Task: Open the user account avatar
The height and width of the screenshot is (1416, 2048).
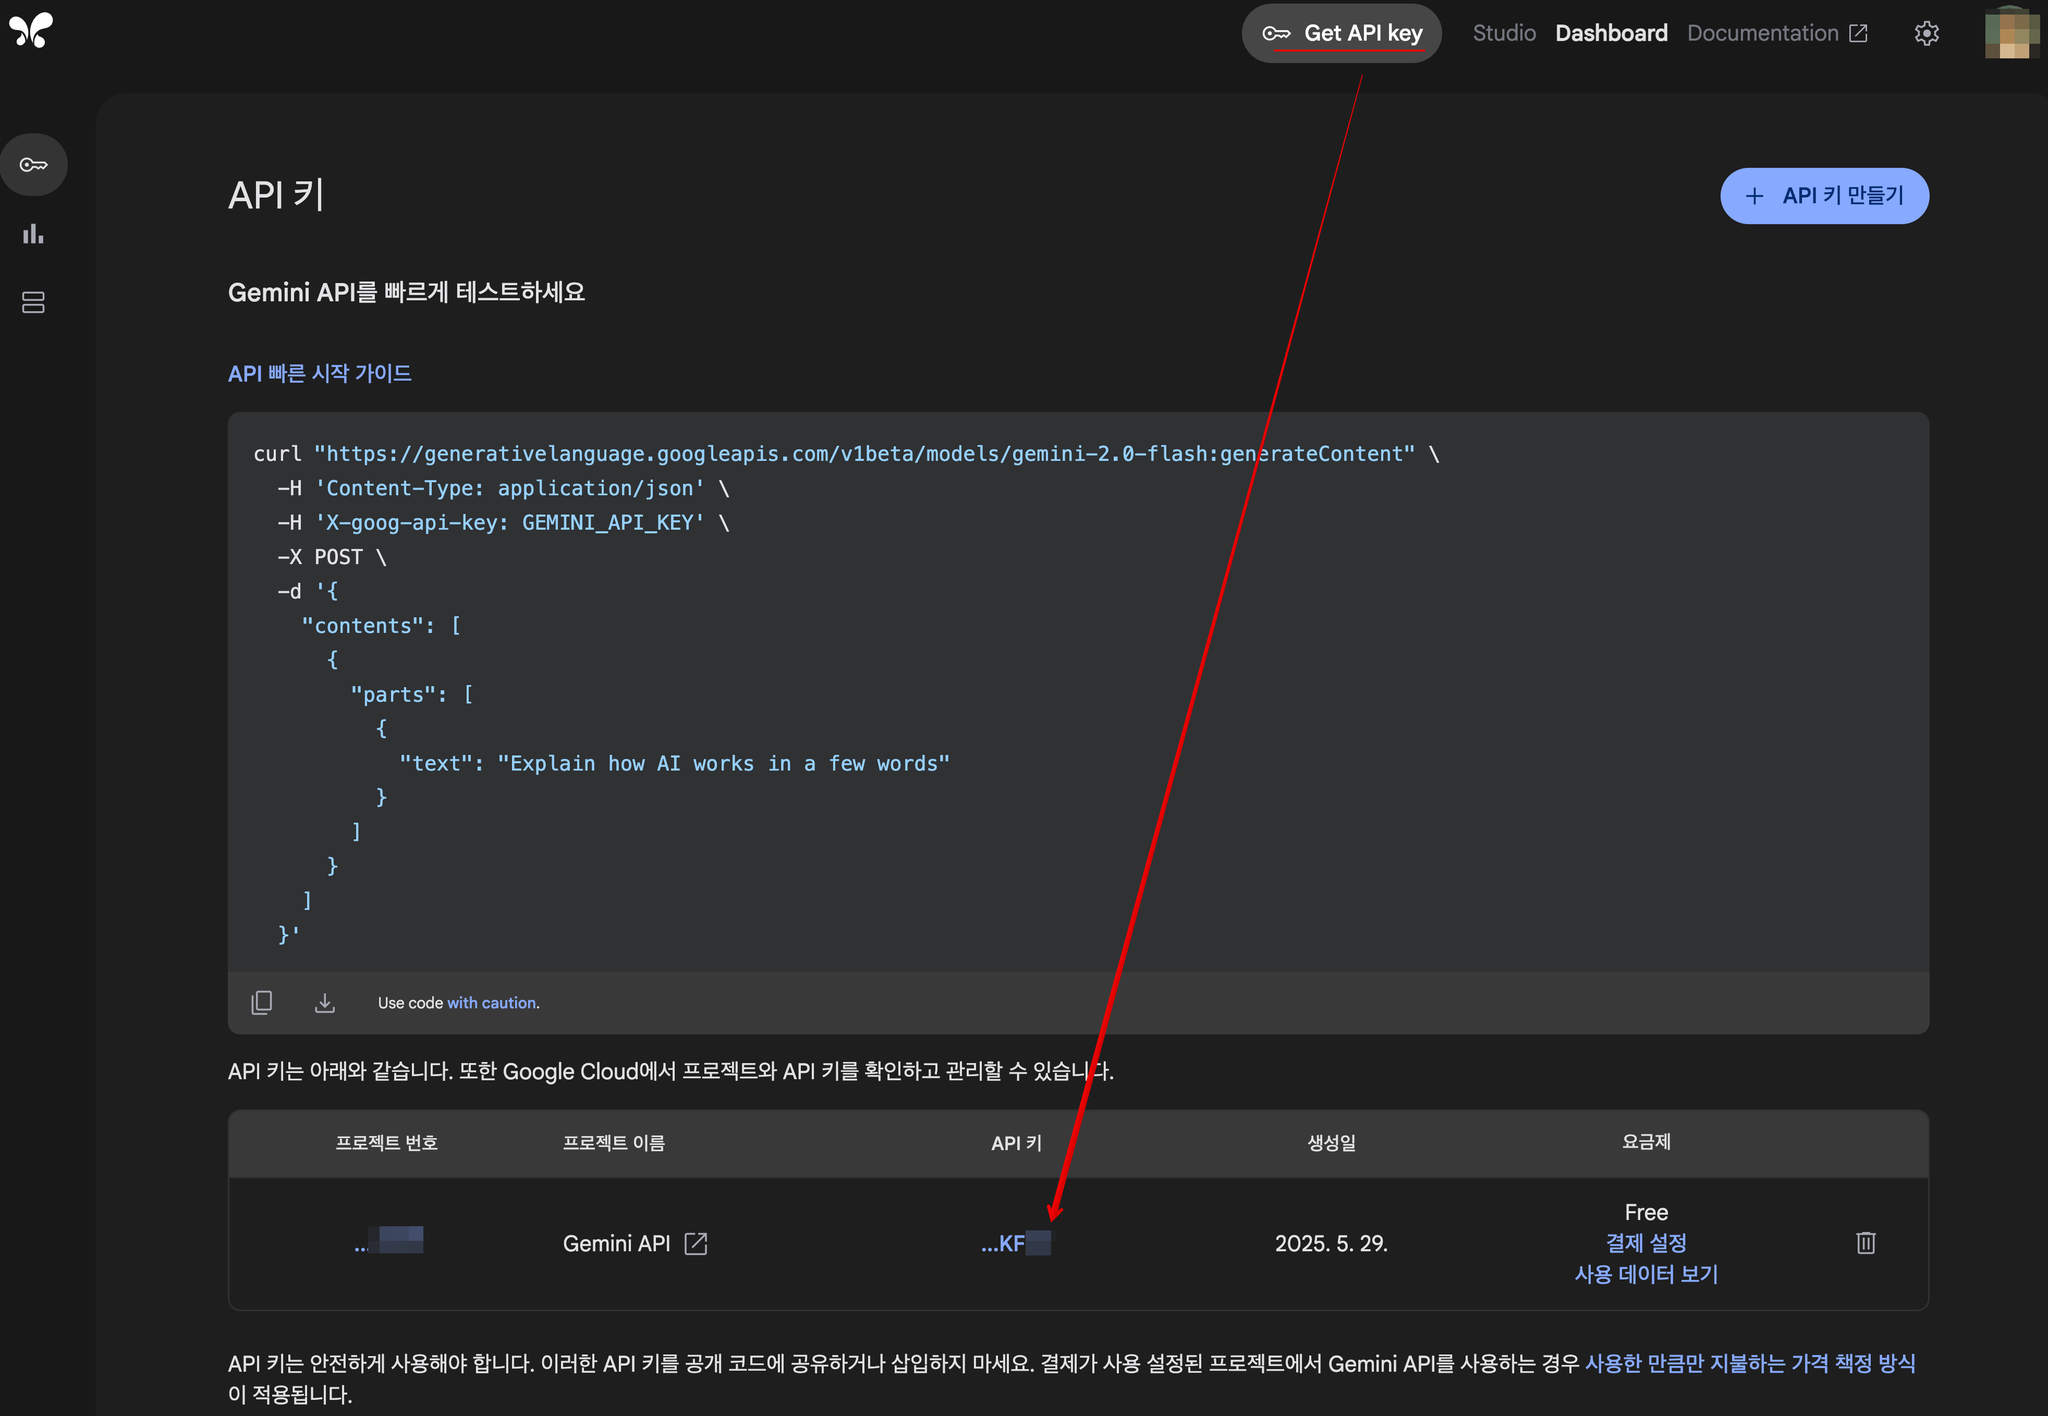Action: click(x=2011, y=33)
